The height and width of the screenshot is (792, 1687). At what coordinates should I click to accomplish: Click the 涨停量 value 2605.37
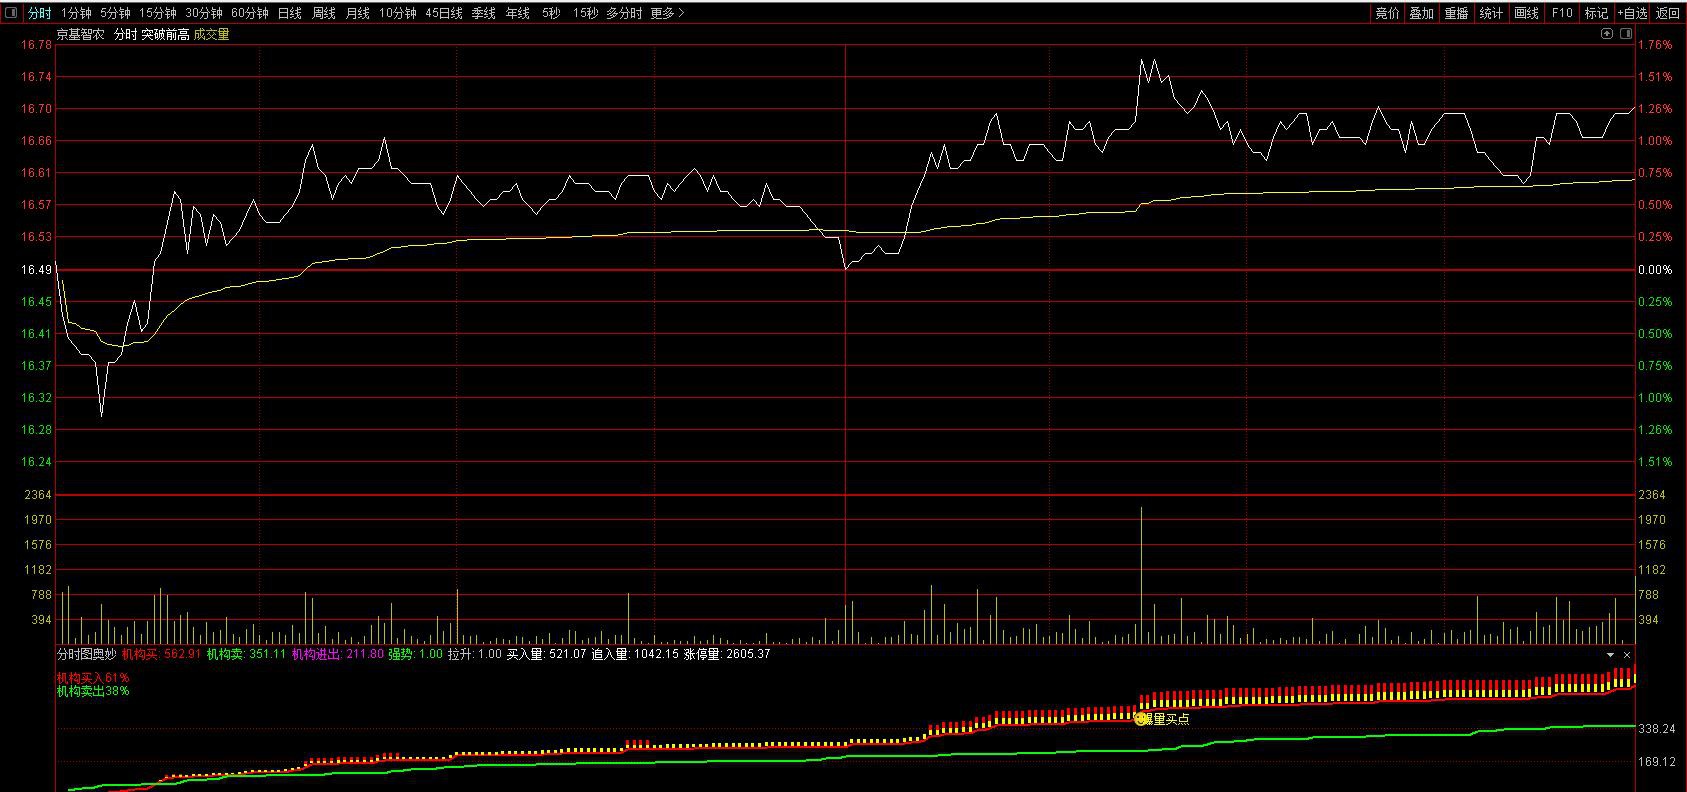pyautogui.click(x=747, y=654)
